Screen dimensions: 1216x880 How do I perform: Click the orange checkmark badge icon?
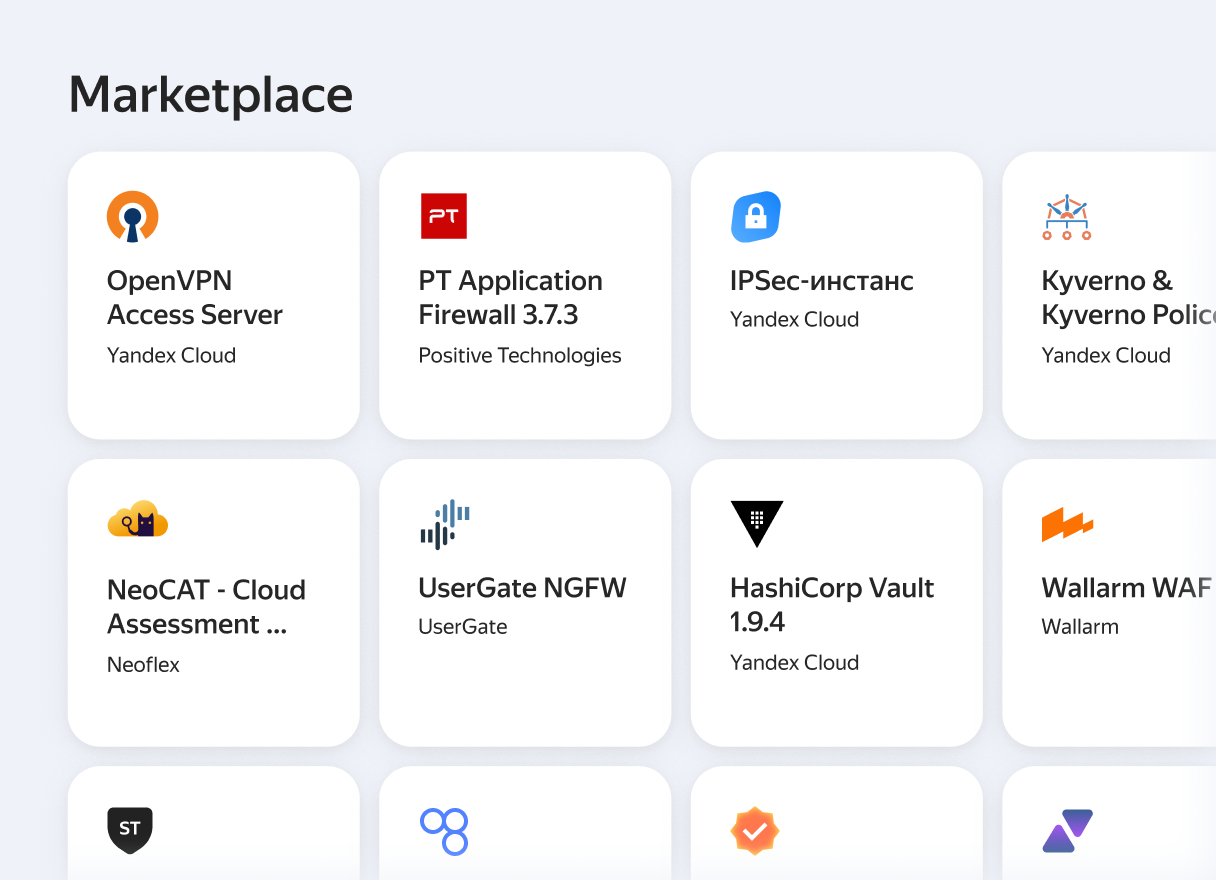[755, 831]
